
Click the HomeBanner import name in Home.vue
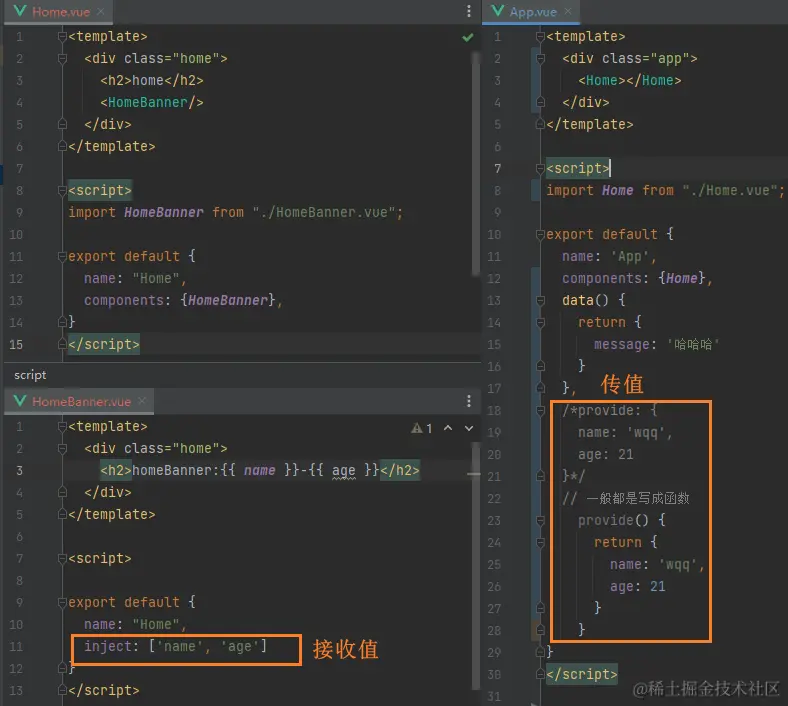click(x=164, y=213)
